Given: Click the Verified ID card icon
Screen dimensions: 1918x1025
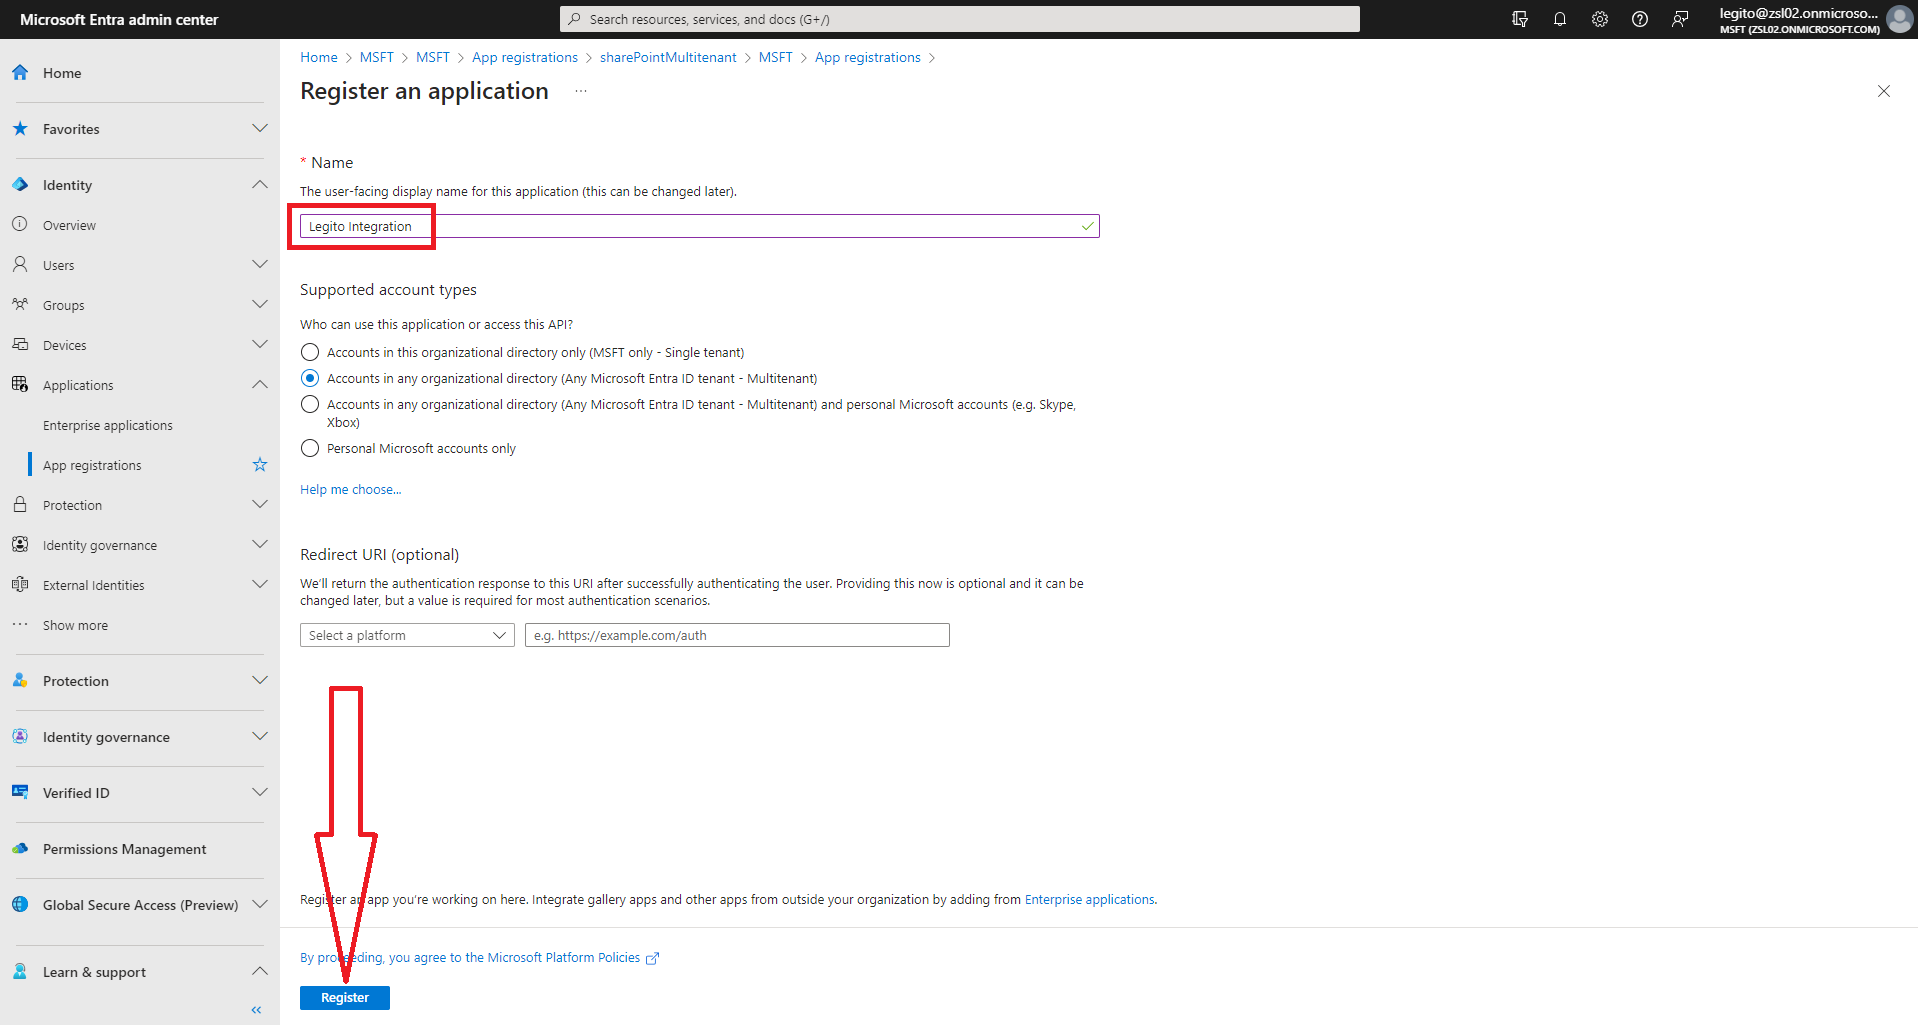Looking at the screenshot, I should coord(20,792).
